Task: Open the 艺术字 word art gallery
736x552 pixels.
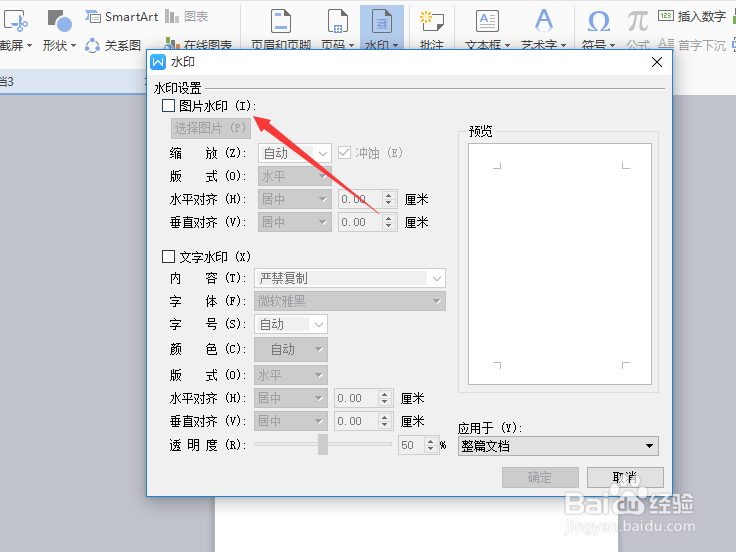Action: (544, 29)
